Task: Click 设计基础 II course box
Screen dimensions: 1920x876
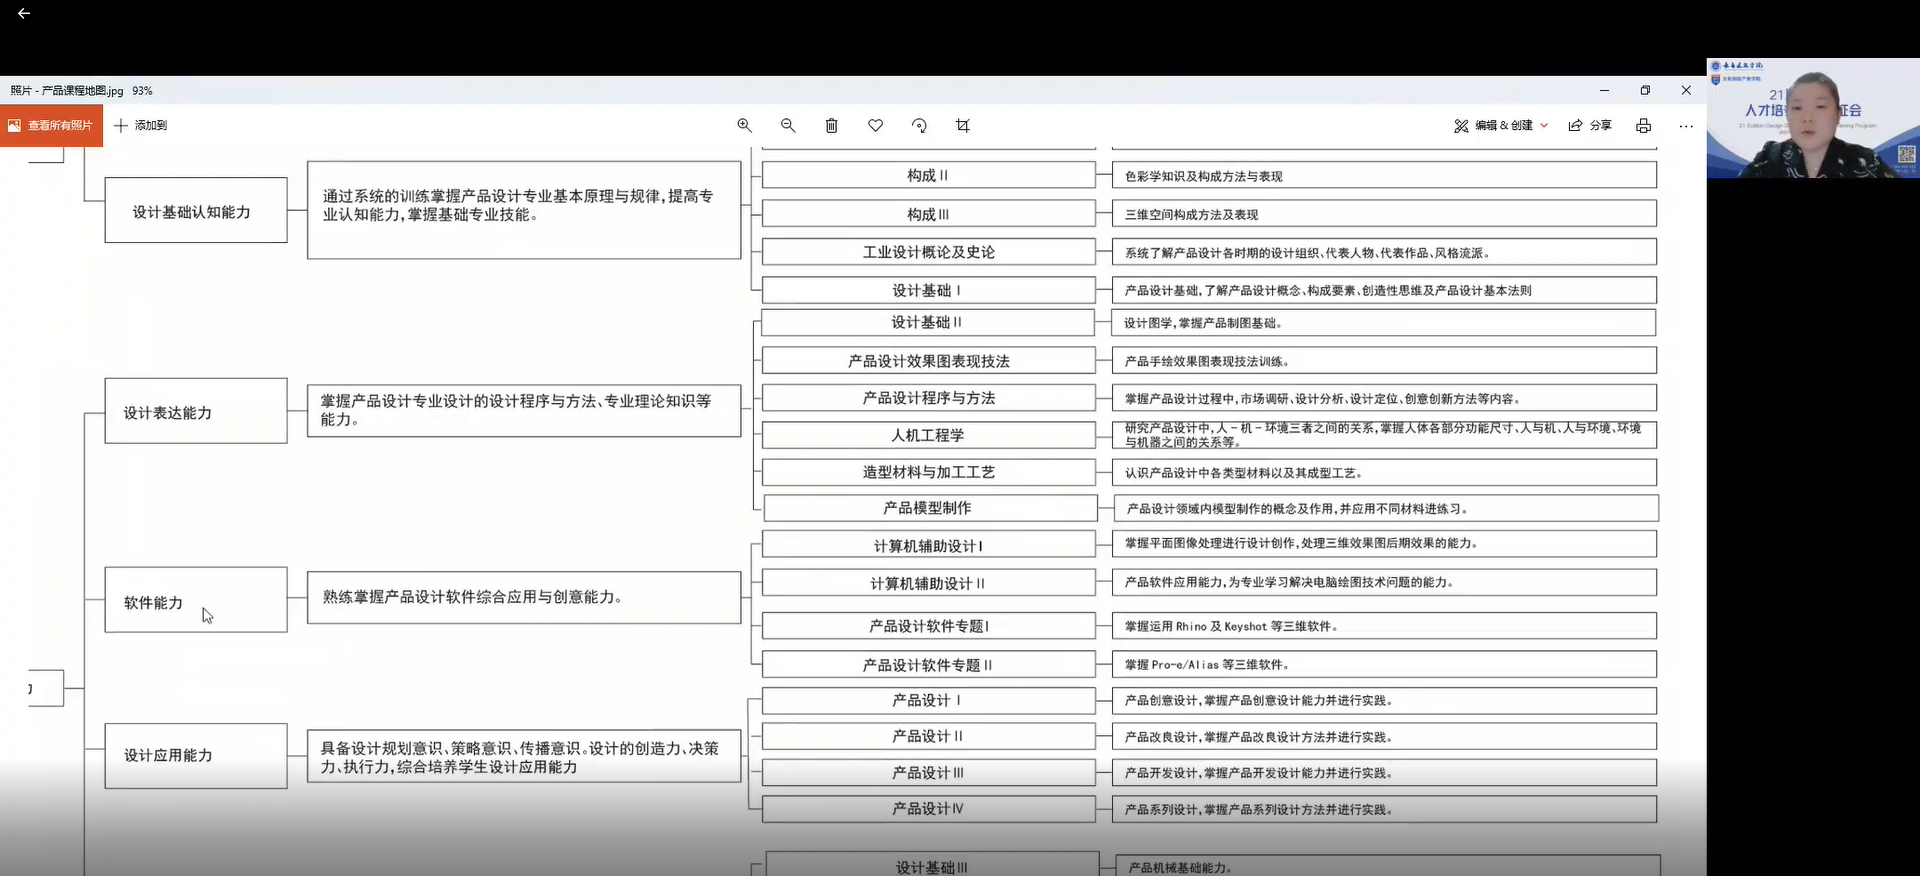Action: 928,322
